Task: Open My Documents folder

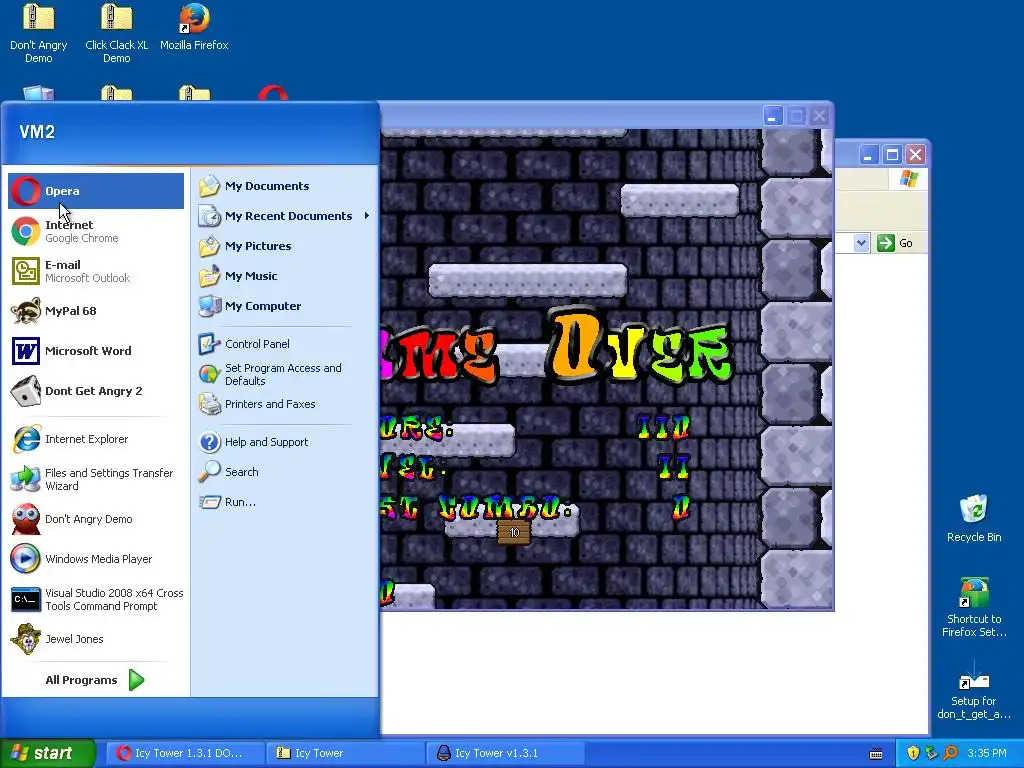Action: (285, 186)
